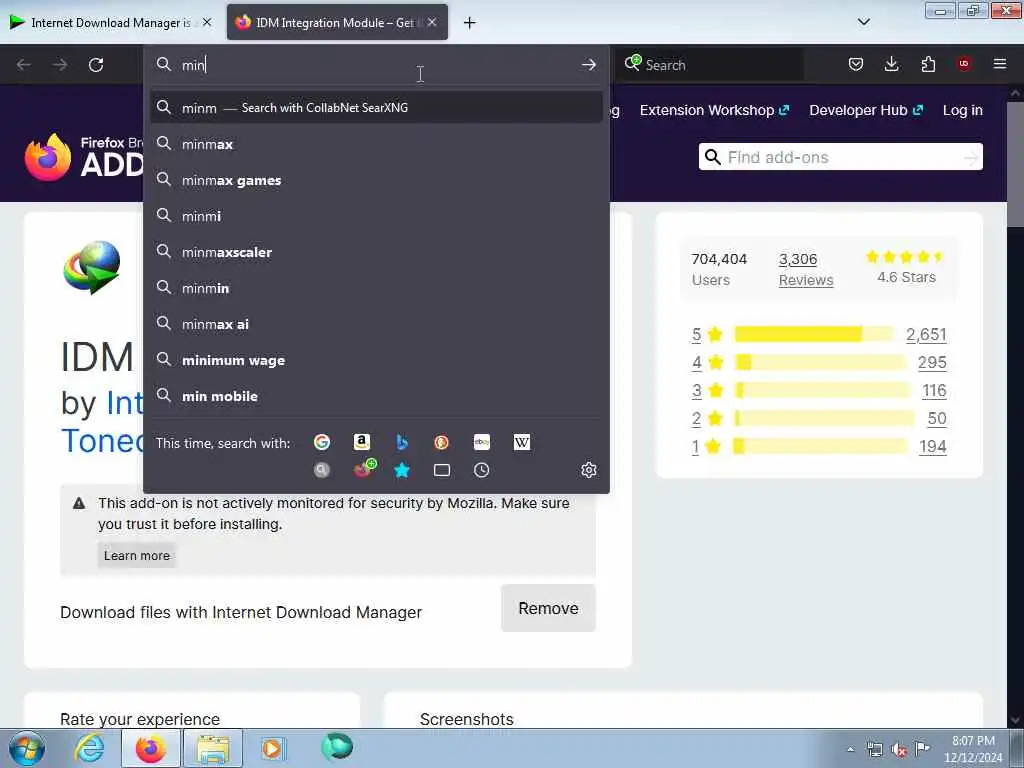Switch to Internet Download Manager tab
1024x768 pixels.
click(x=111, y=23)
